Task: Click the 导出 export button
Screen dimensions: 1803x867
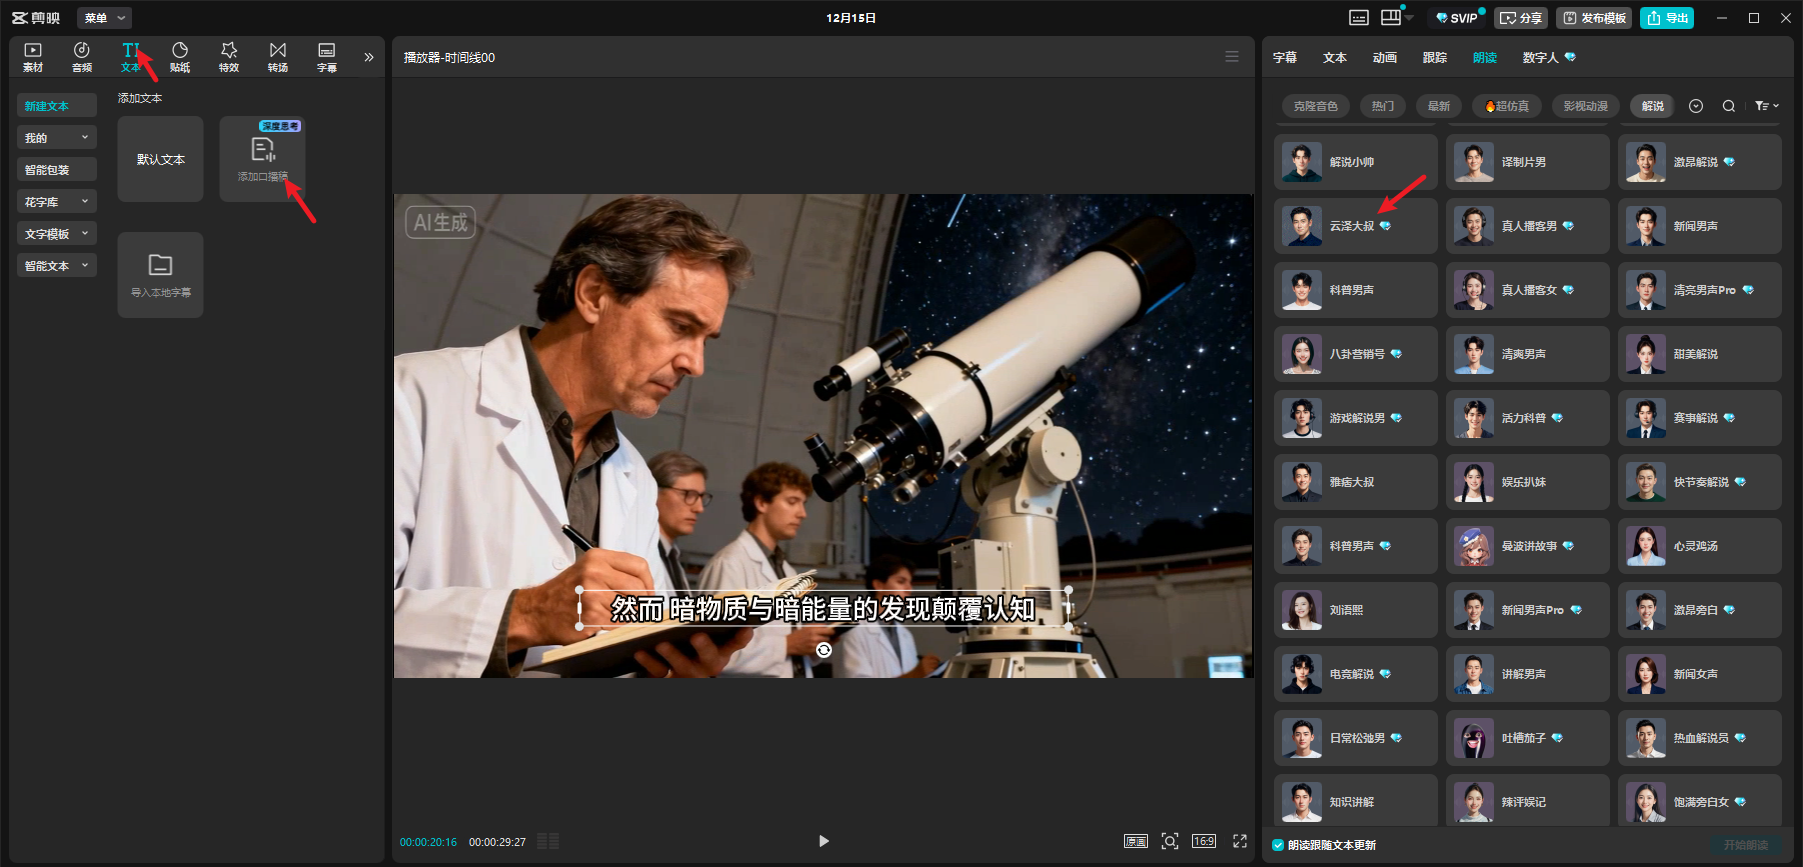Action: coord(1667,18)
